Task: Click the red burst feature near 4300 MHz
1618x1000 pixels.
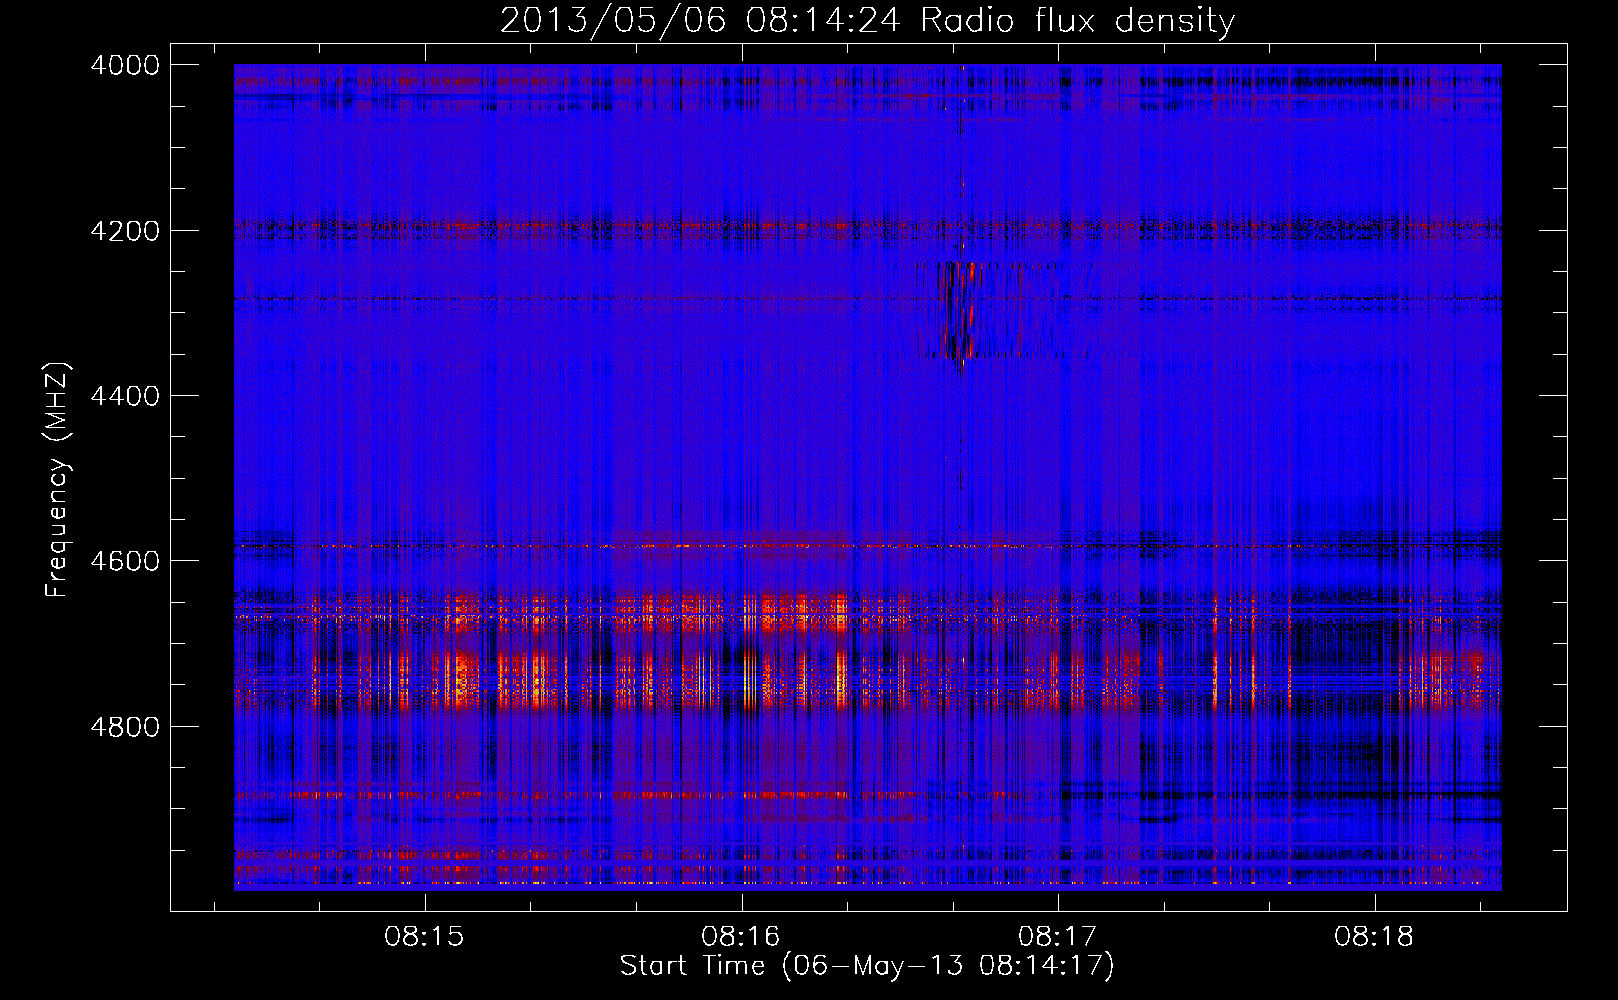Action: (960, 310)
